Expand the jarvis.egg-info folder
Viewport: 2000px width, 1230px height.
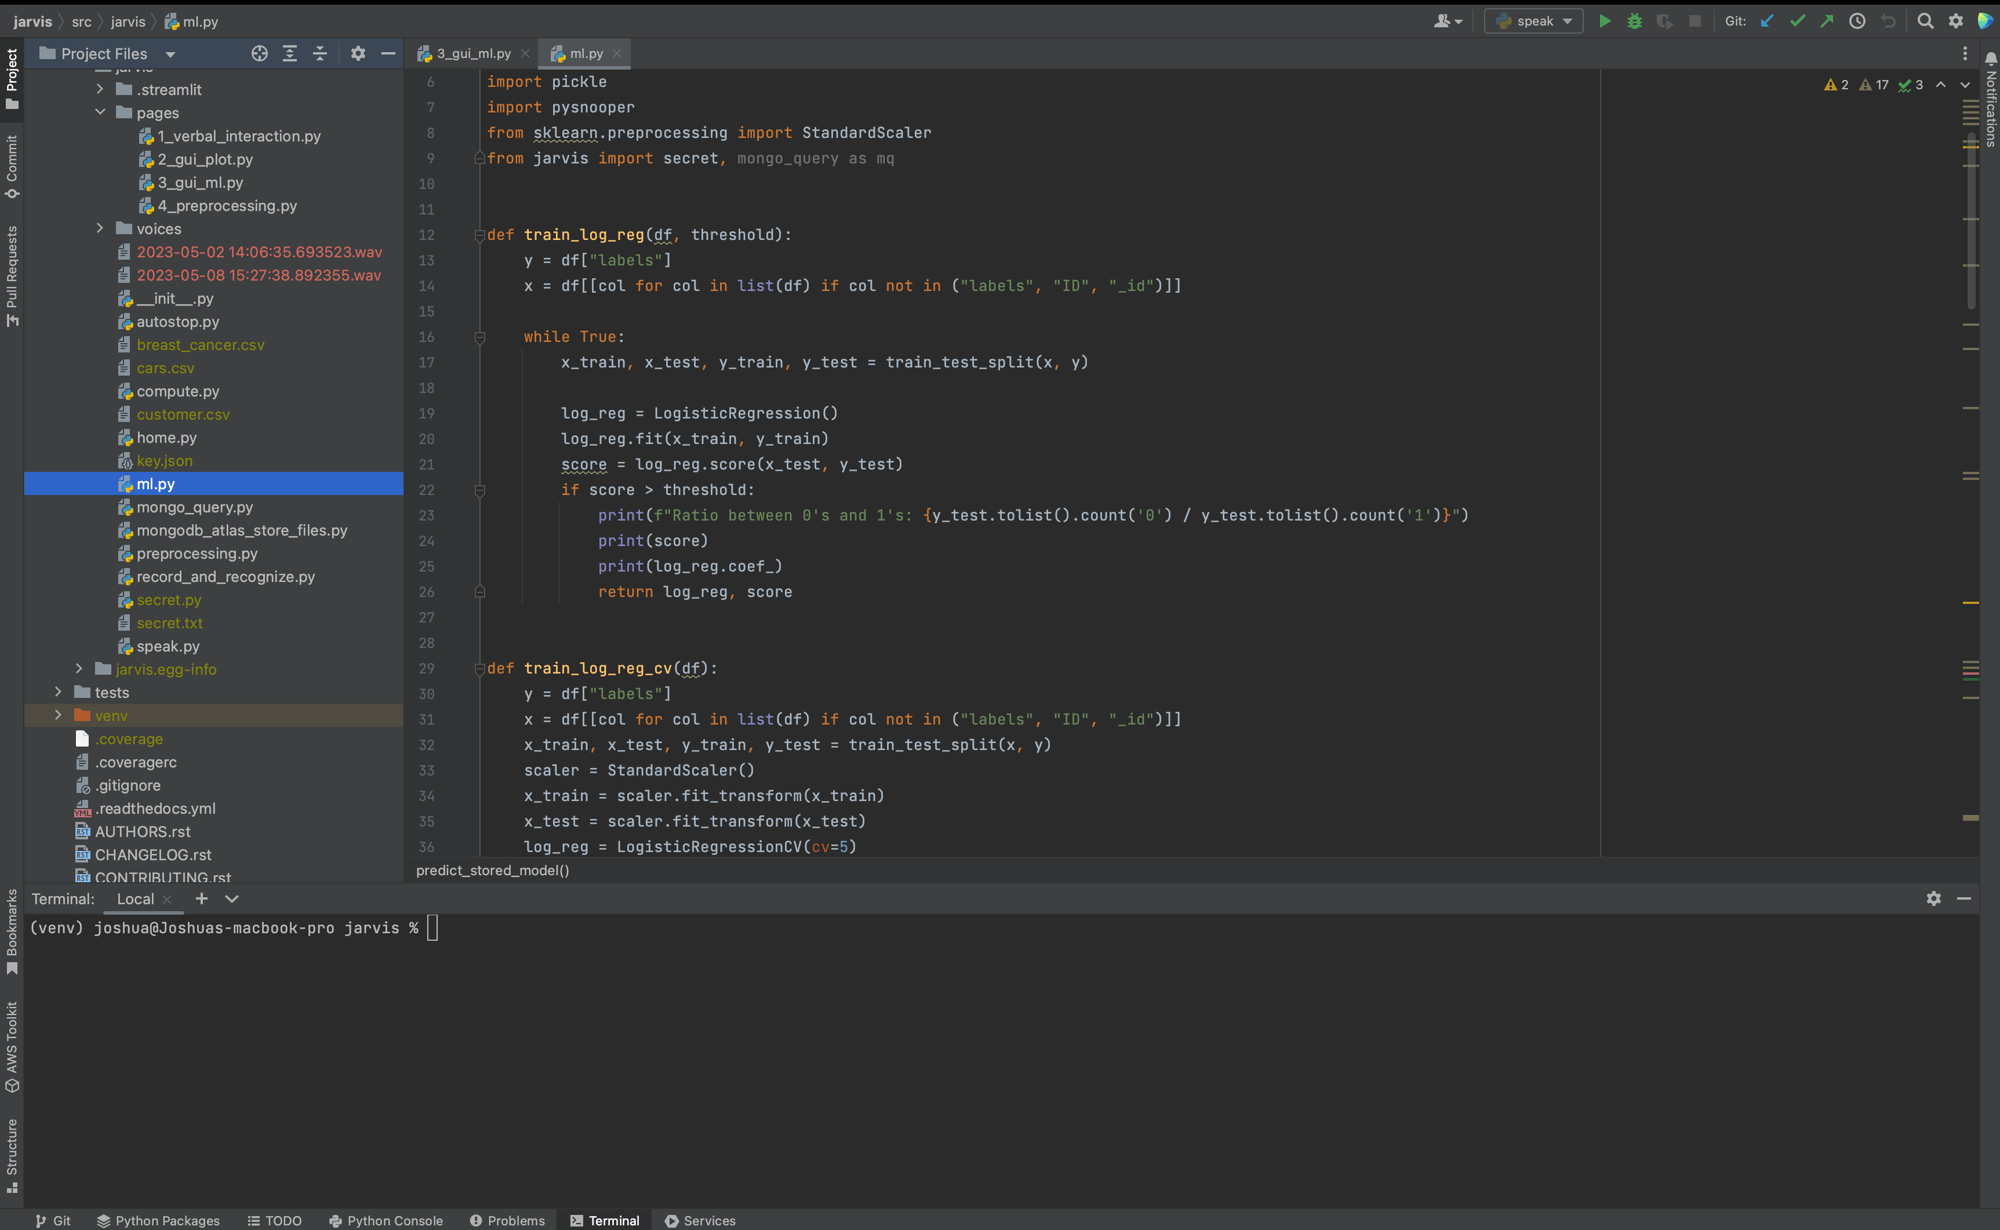(x=79, y=669)
